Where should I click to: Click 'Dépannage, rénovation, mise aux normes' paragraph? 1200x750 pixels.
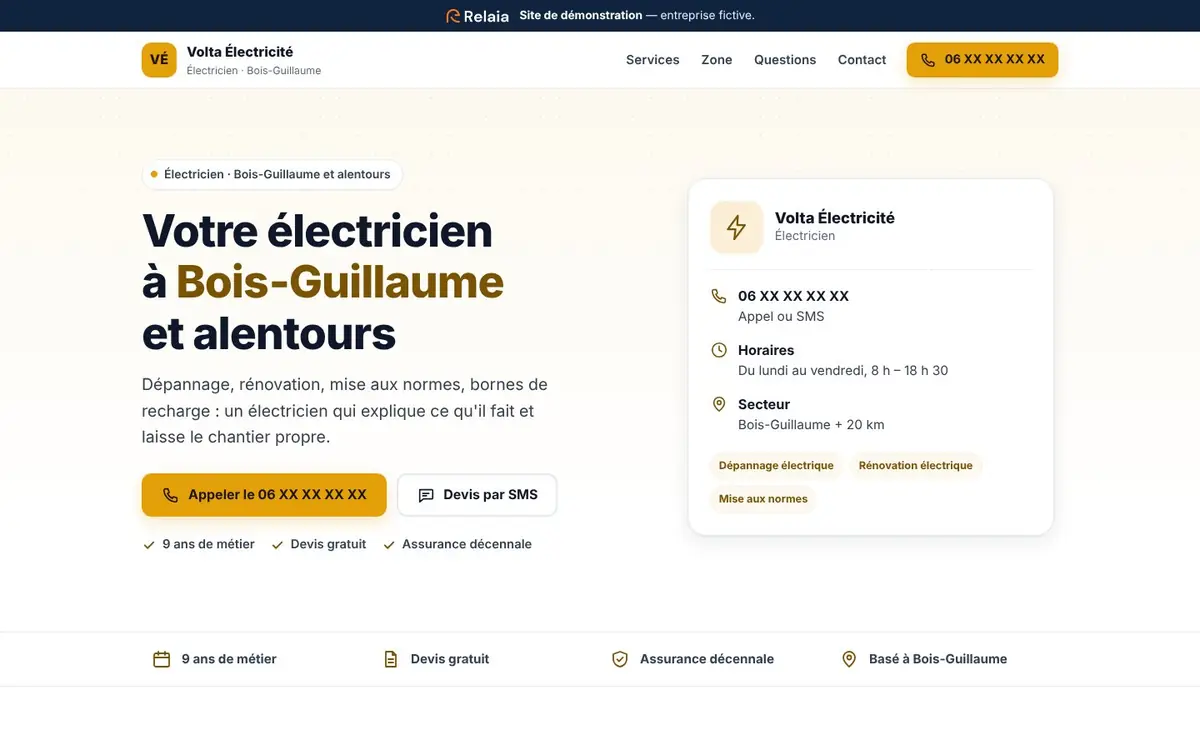pos(345,411)
